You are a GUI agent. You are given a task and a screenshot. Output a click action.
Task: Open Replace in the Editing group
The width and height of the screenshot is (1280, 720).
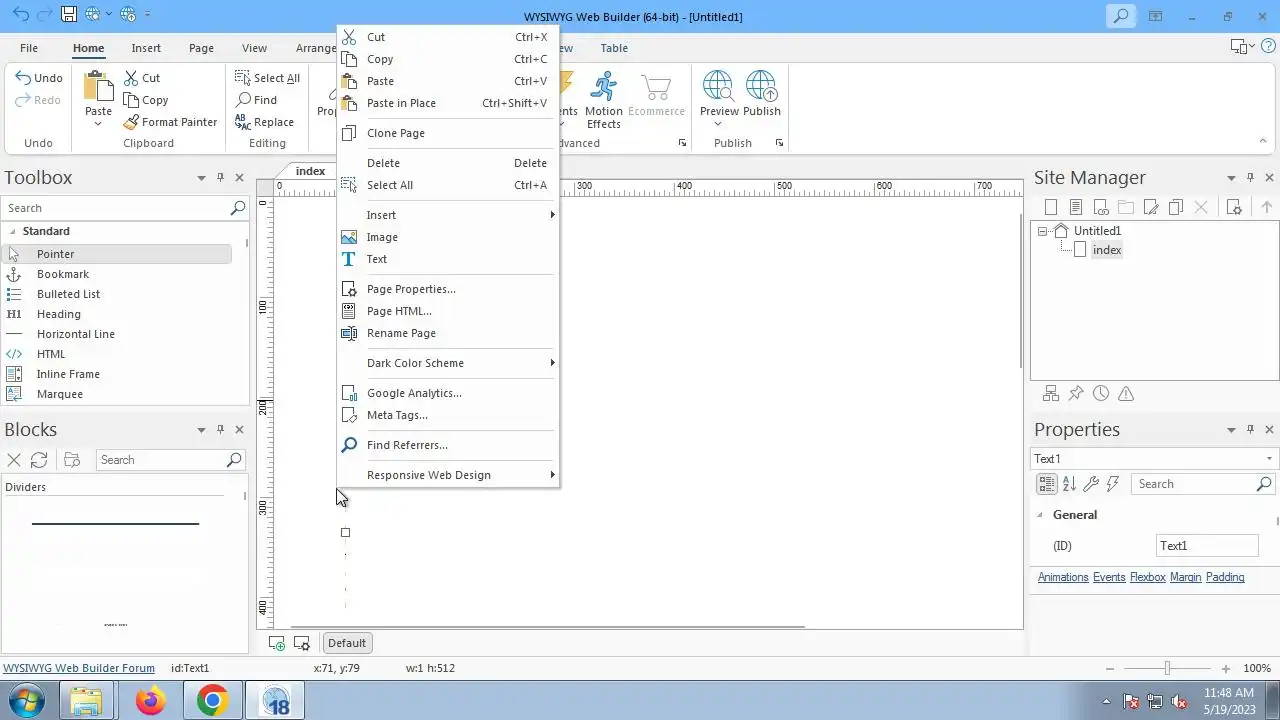pyautogui.click(x=265, y=122)
